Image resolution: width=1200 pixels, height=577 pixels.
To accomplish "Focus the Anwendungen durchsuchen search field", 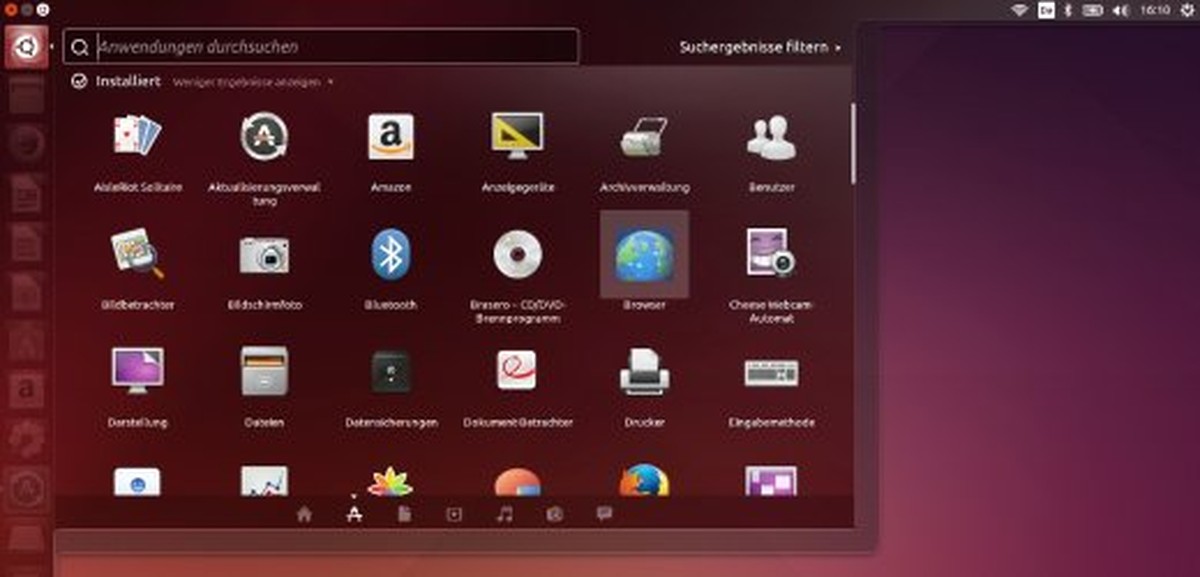I will [321, 47].
